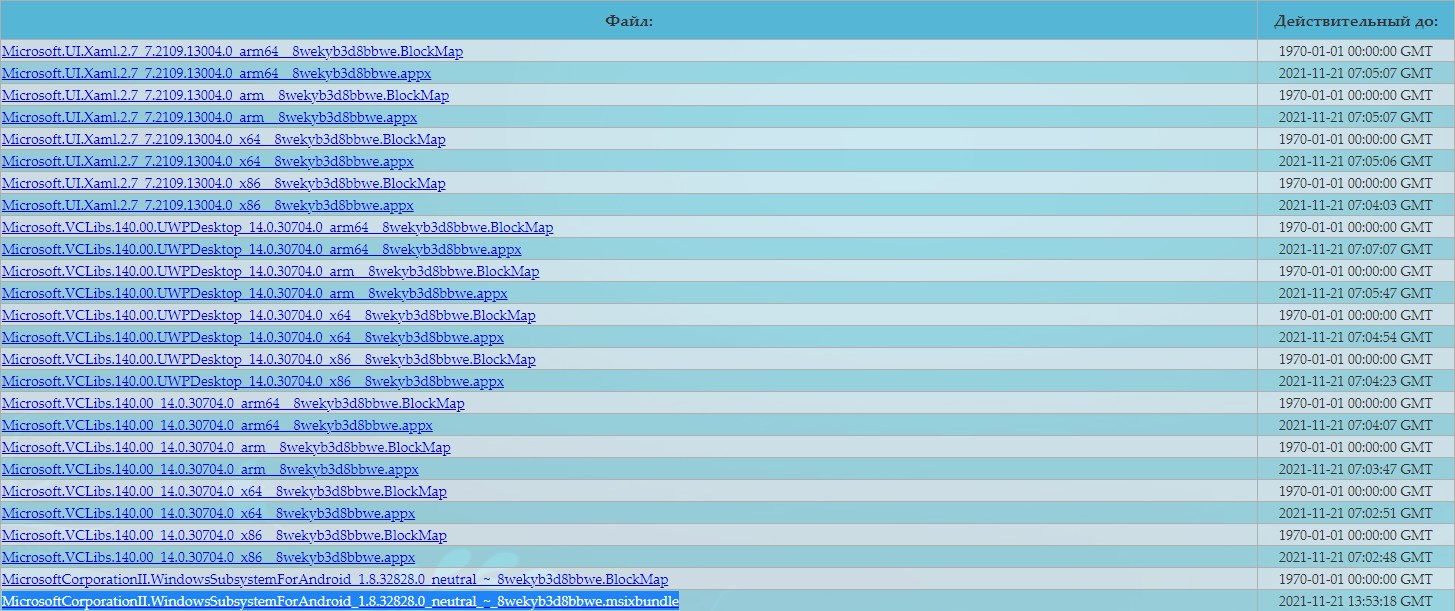Select date '2021-11-21 07:03:47 GMT'
This screenshot has width=1455, height=611.
(1356, 469)
